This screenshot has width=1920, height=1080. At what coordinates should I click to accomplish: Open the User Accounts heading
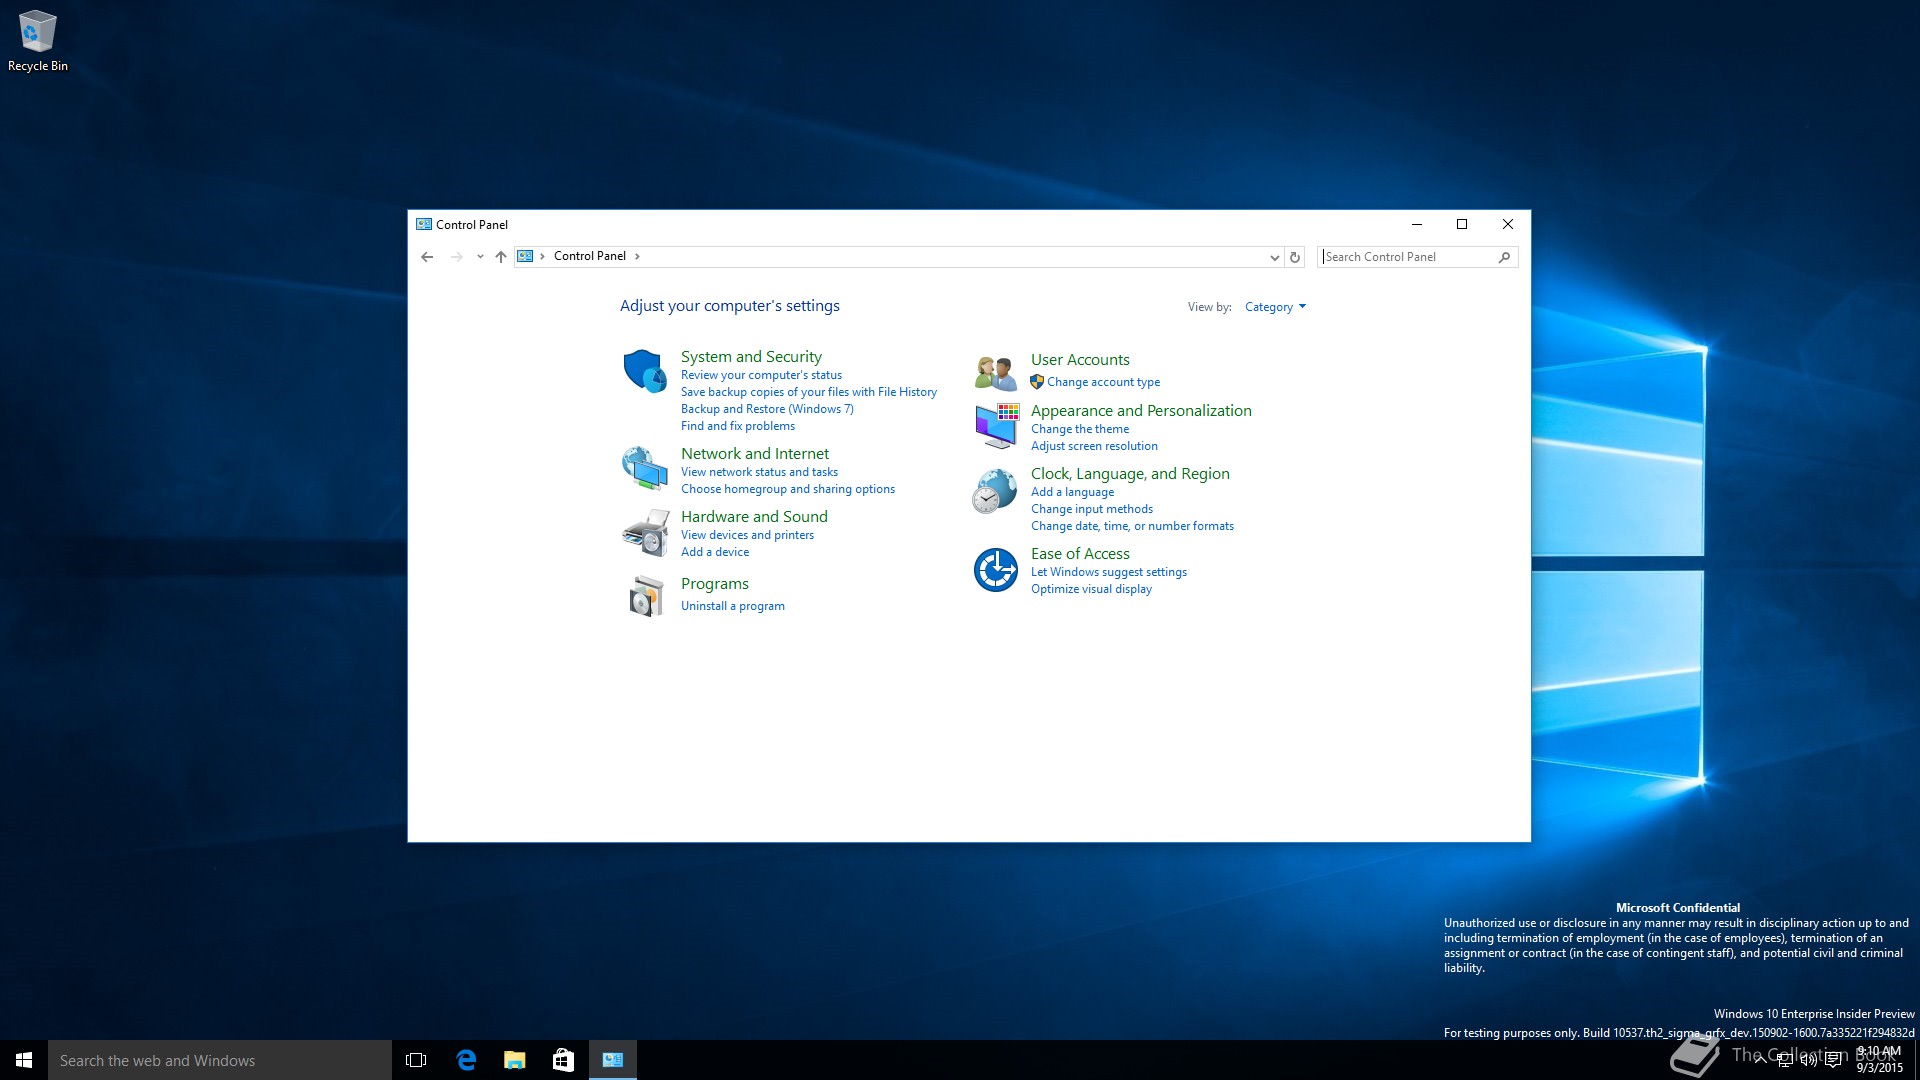click(x=1080, y=360)
